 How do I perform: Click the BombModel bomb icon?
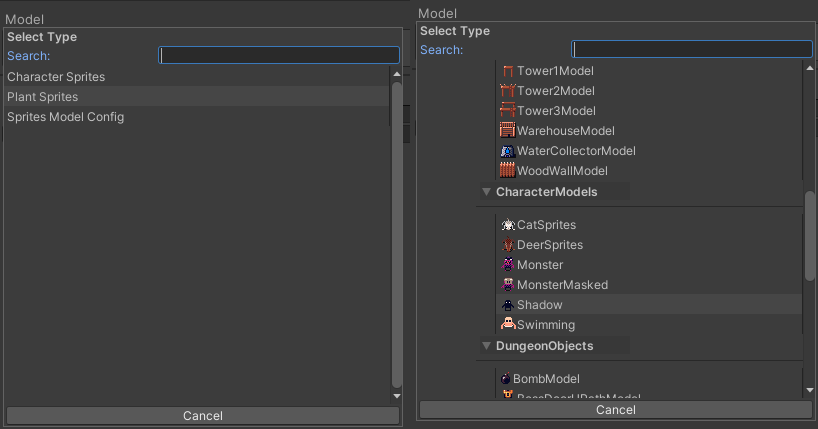click(x=506, y=378)
